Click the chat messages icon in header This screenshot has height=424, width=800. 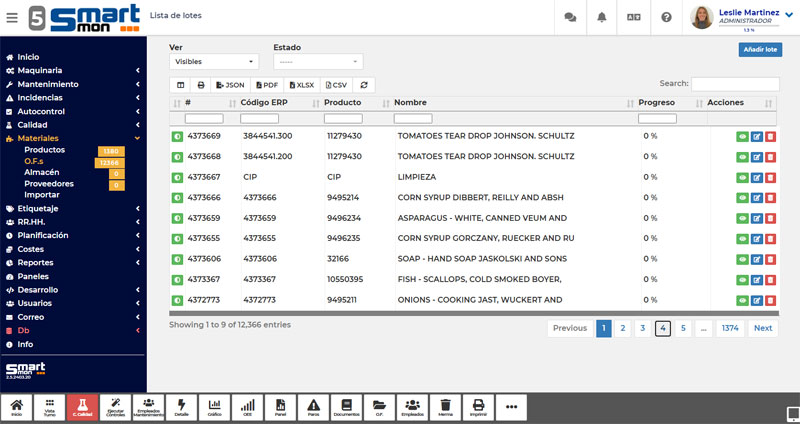coord(570,17)
